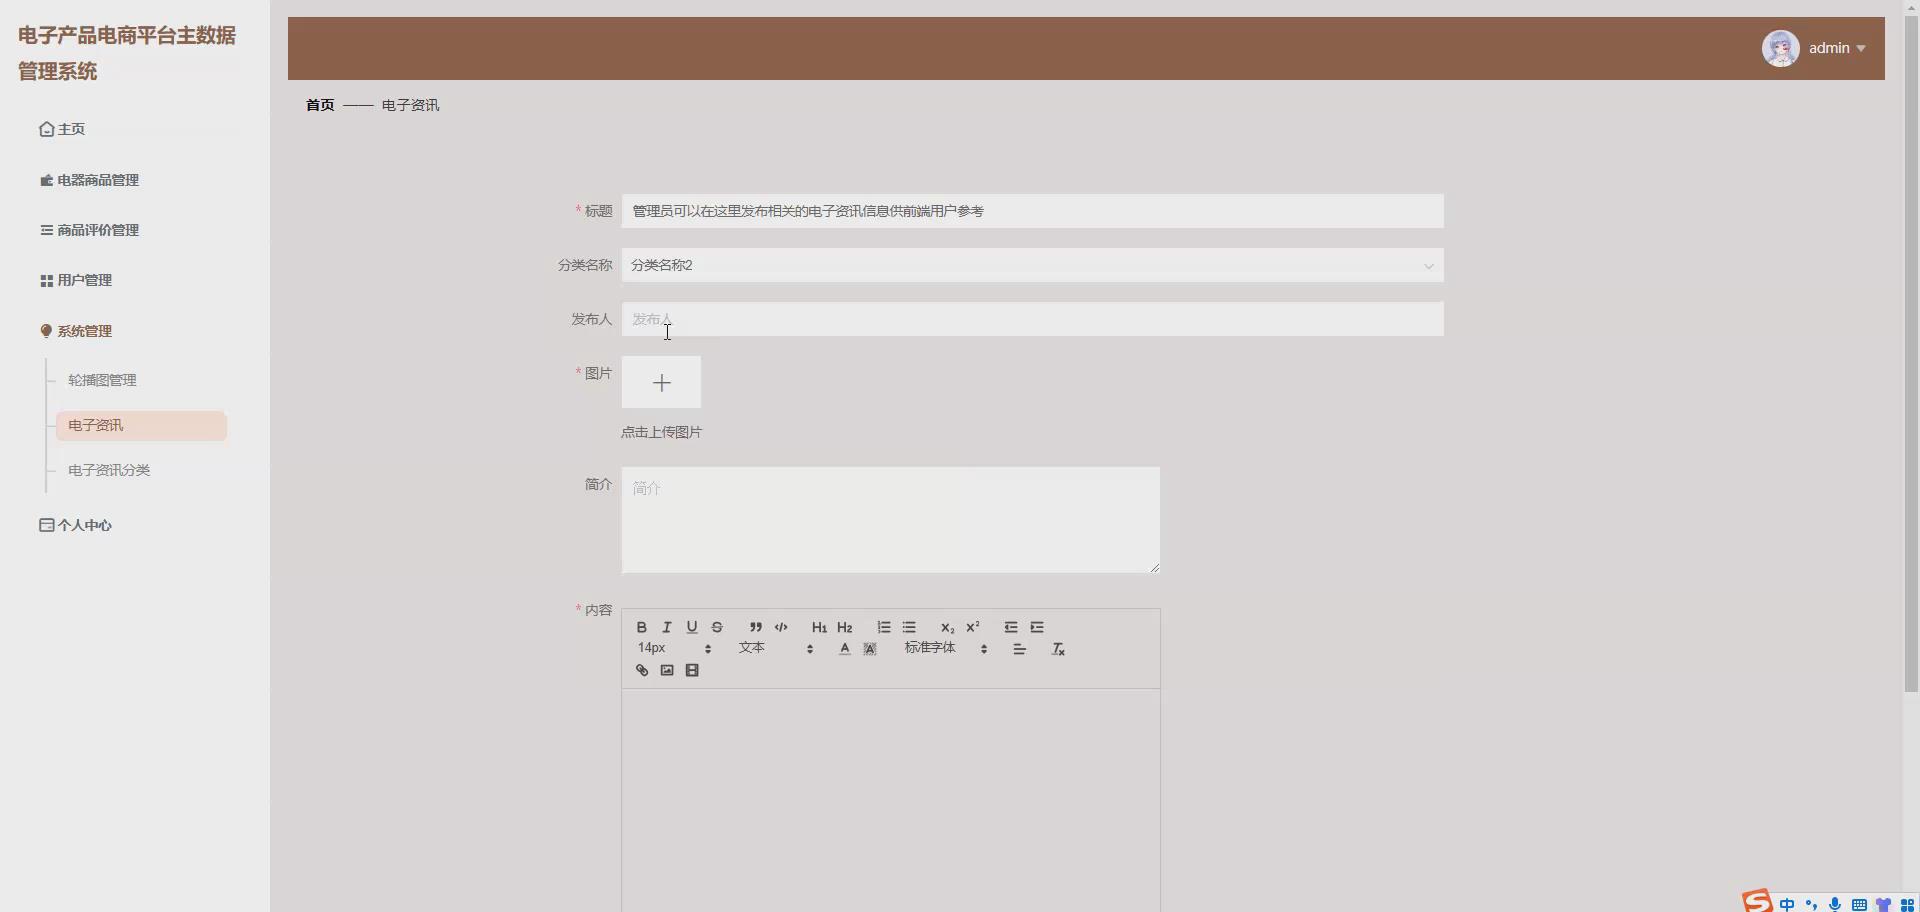This screenshot has height=912, width=1920.
Task: Open the 分类名称 select dropdown
Action: (1032, 265)
